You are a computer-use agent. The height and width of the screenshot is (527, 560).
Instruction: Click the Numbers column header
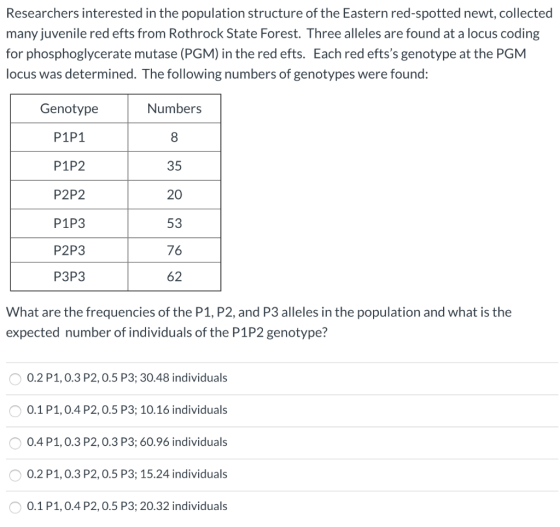174,109
